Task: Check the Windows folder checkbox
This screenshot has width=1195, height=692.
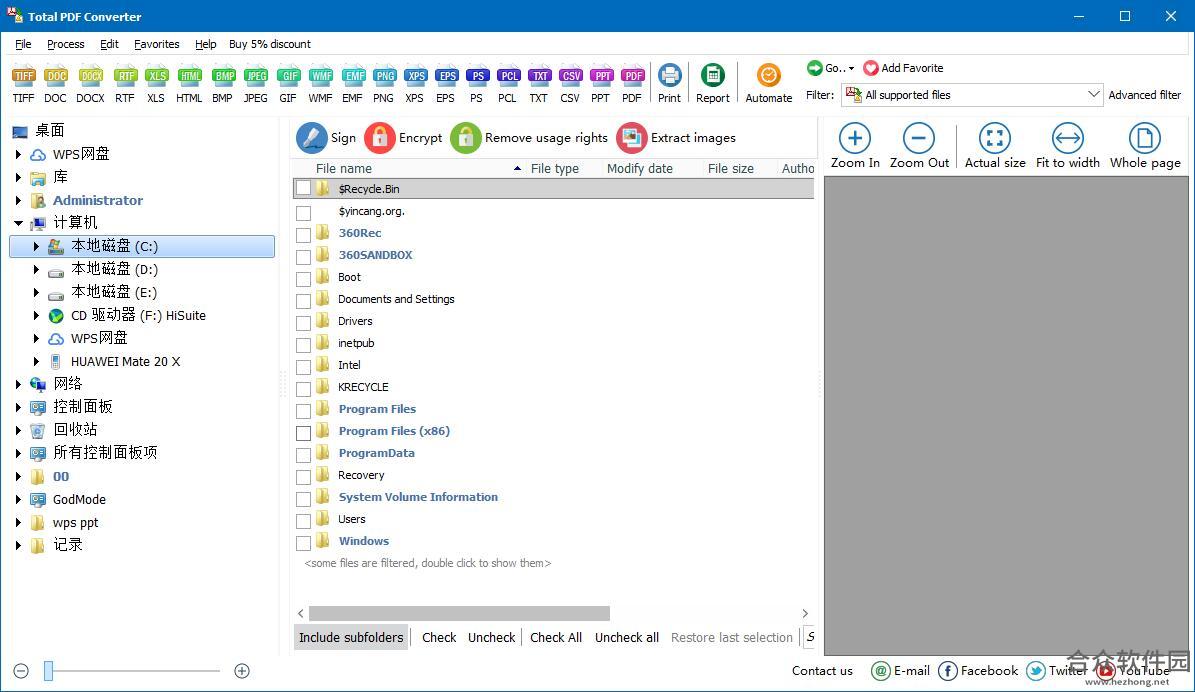Action: [303, 543]
